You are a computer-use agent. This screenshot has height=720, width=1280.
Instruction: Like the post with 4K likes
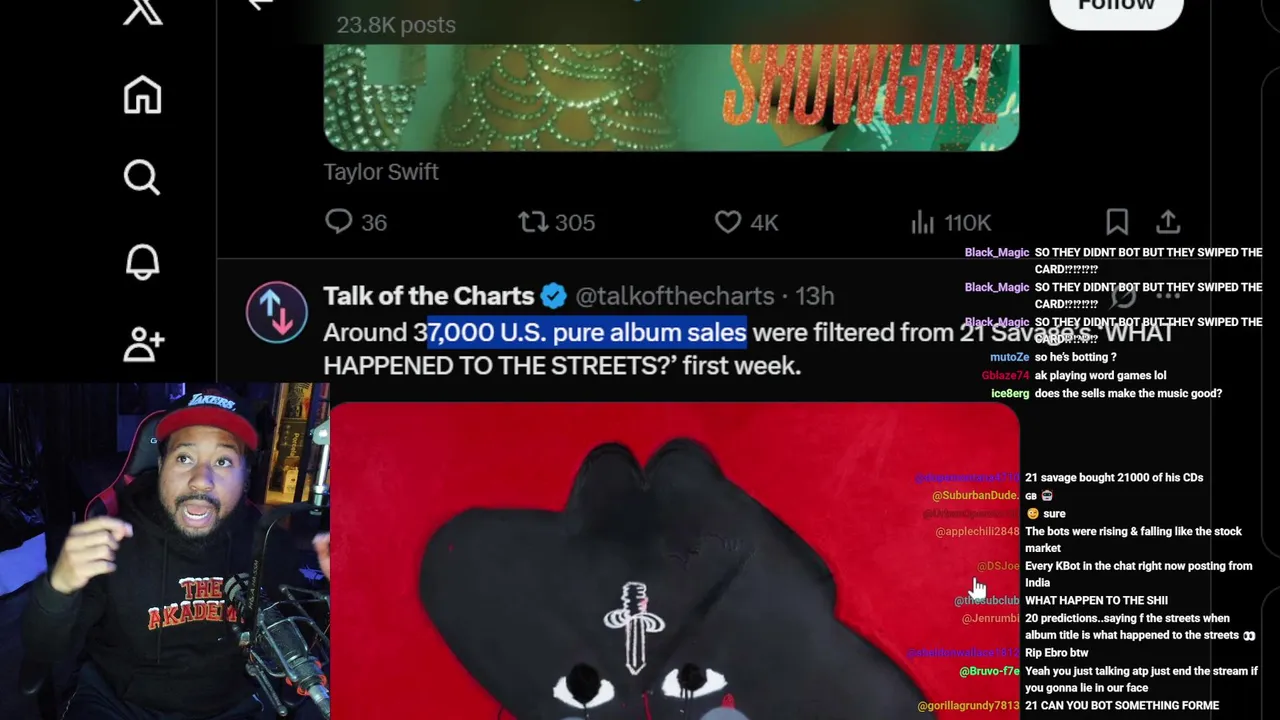tap(746, 222)
